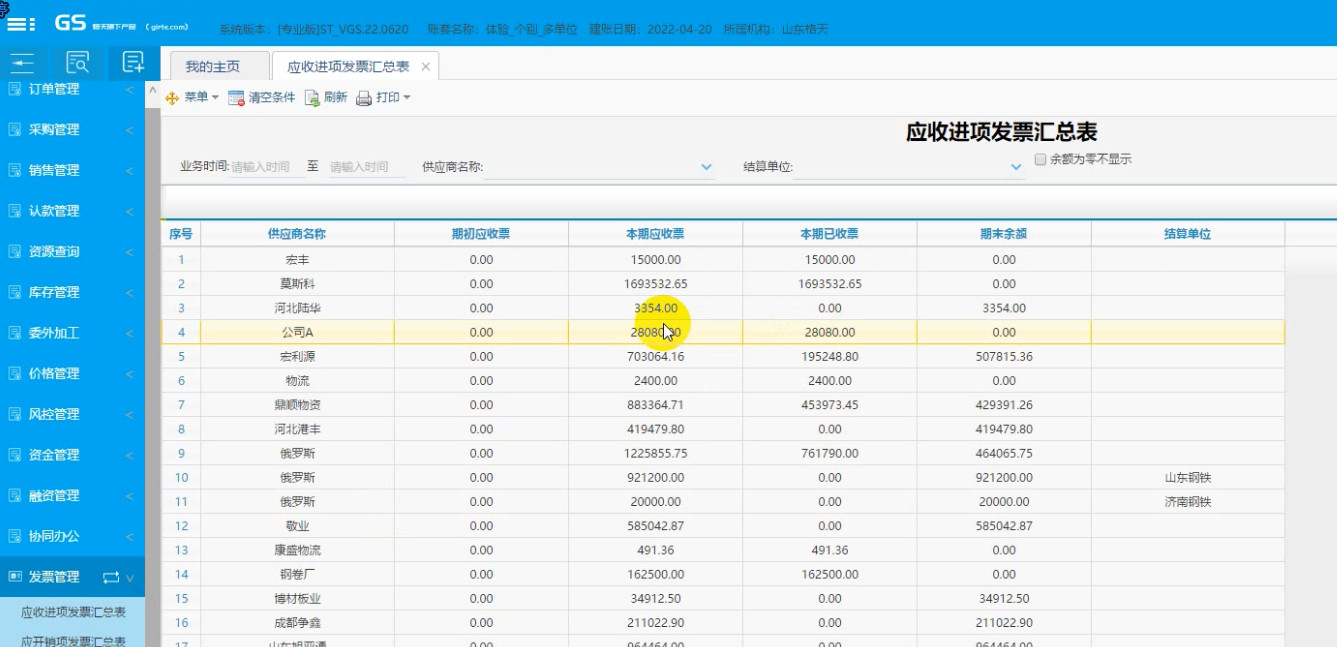Select the 康盛物流 supplier cell
This screenshot has width=1337, height=647.
point(297,550)
